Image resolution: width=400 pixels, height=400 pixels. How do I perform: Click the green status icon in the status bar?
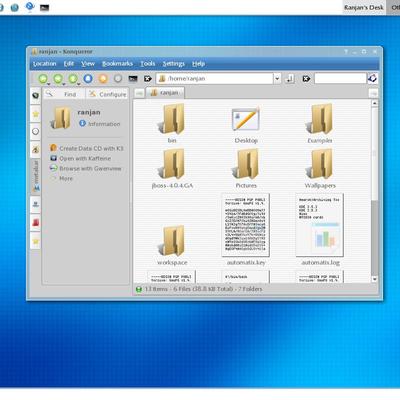tap(139, 289)
